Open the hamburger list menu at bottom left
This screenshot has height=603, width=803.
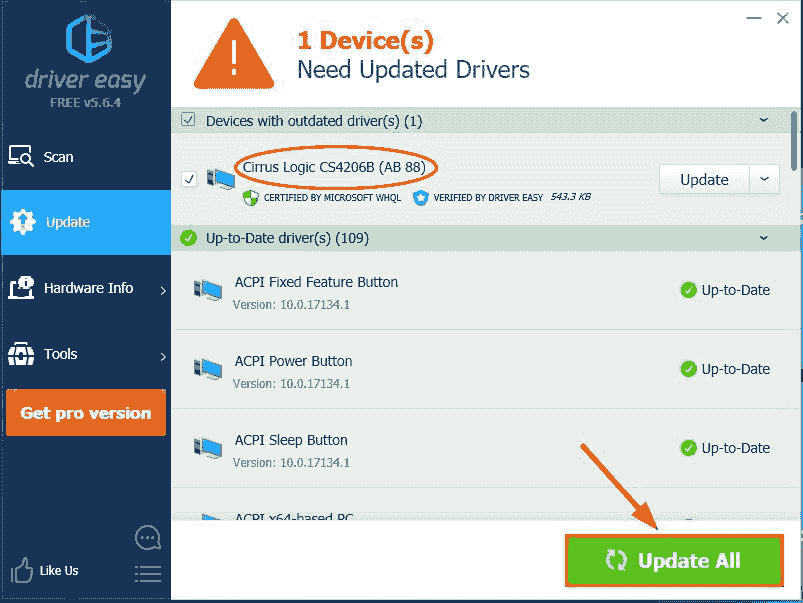click(147, 573)
